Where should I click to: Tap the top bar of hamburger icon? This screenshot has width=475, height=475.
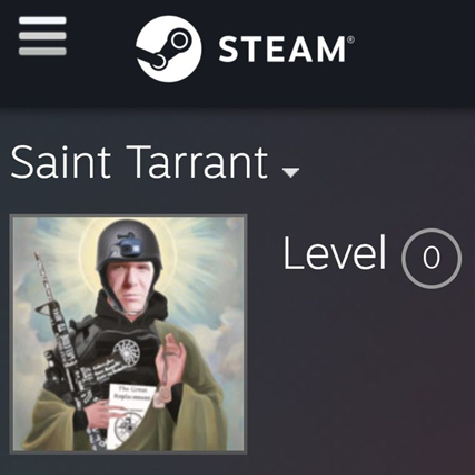point(43,20)
